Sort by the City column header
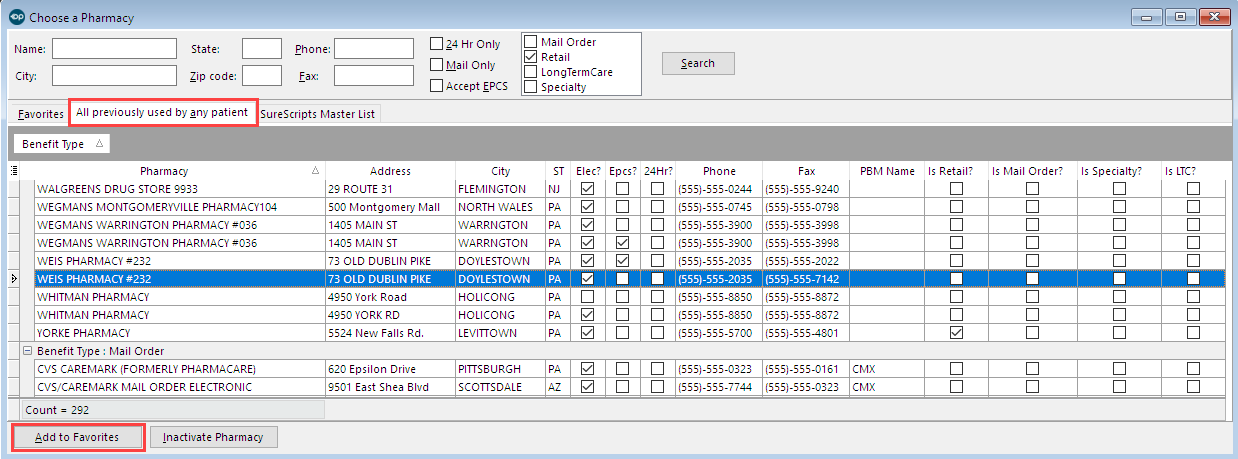1238x459 pixels. tap(500, 171)
